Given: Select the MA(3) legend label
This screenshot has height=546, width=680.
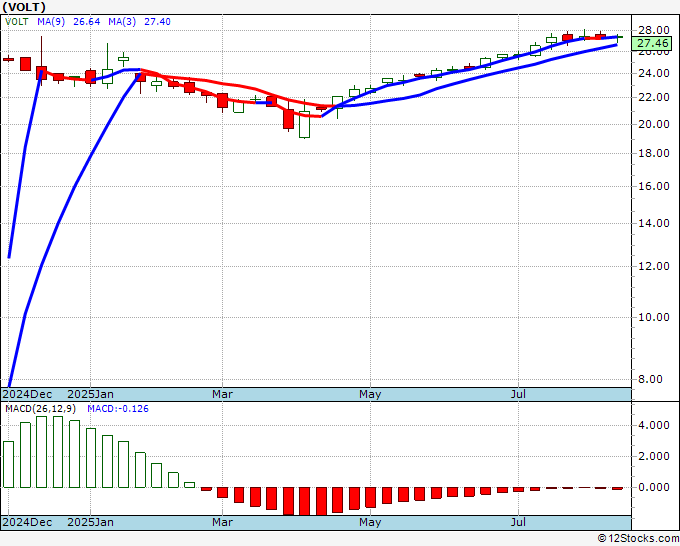Looking at the screenshot, I should pyautogui.click(x=122, y=22).
